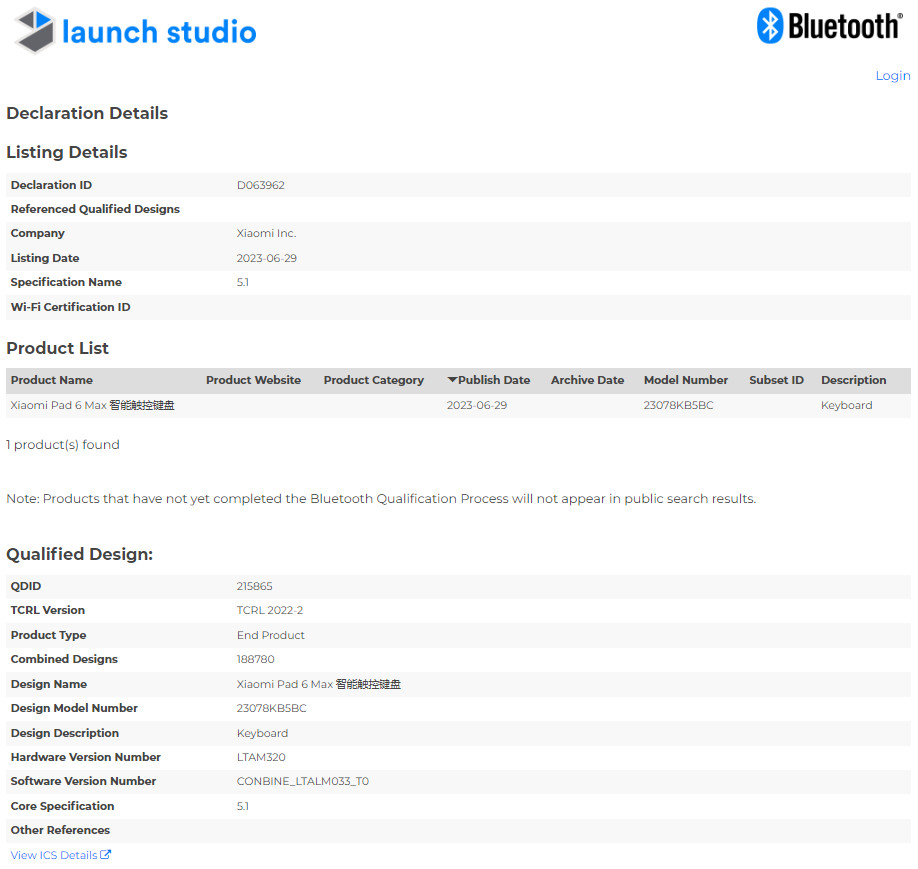Click the Combined Designs value 188780
The height and width of the screenshot is (869, 918).
click(x=255, y=660)
